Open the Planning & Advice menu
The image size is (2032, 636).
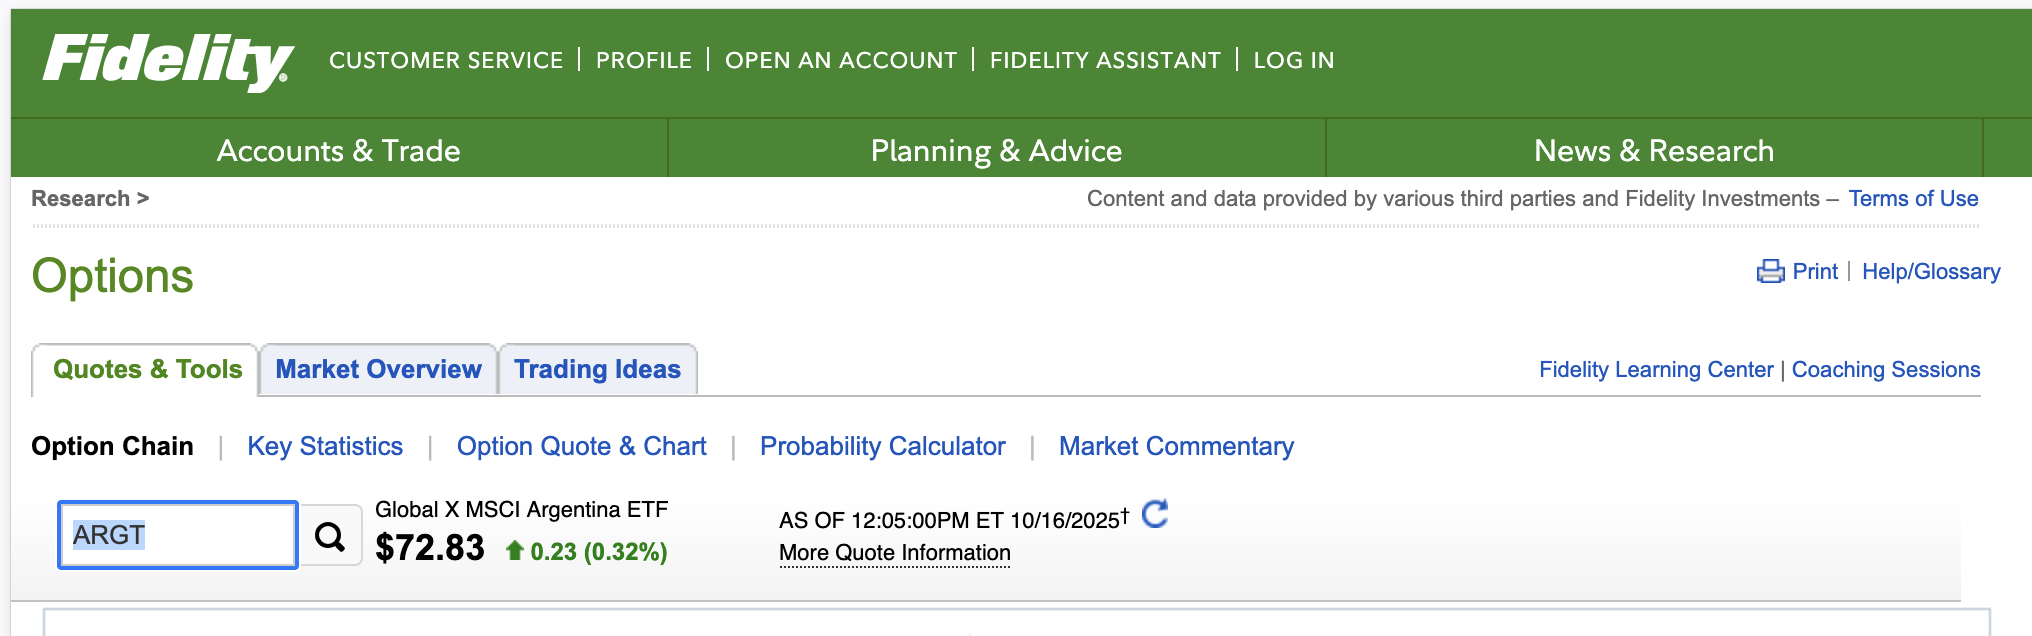tap(996, 151)
